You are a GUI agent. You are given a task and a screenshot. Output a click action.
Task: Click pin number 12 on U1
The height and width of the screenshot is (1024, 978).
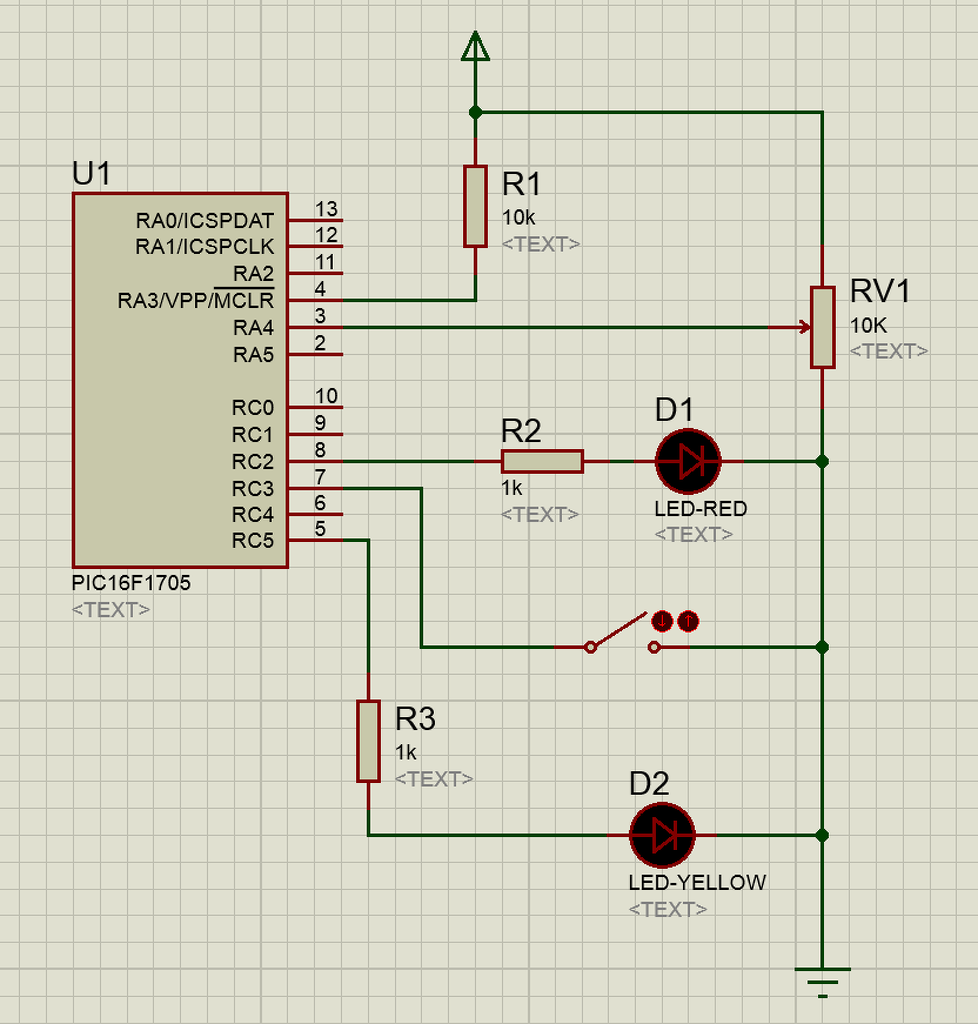326,235
